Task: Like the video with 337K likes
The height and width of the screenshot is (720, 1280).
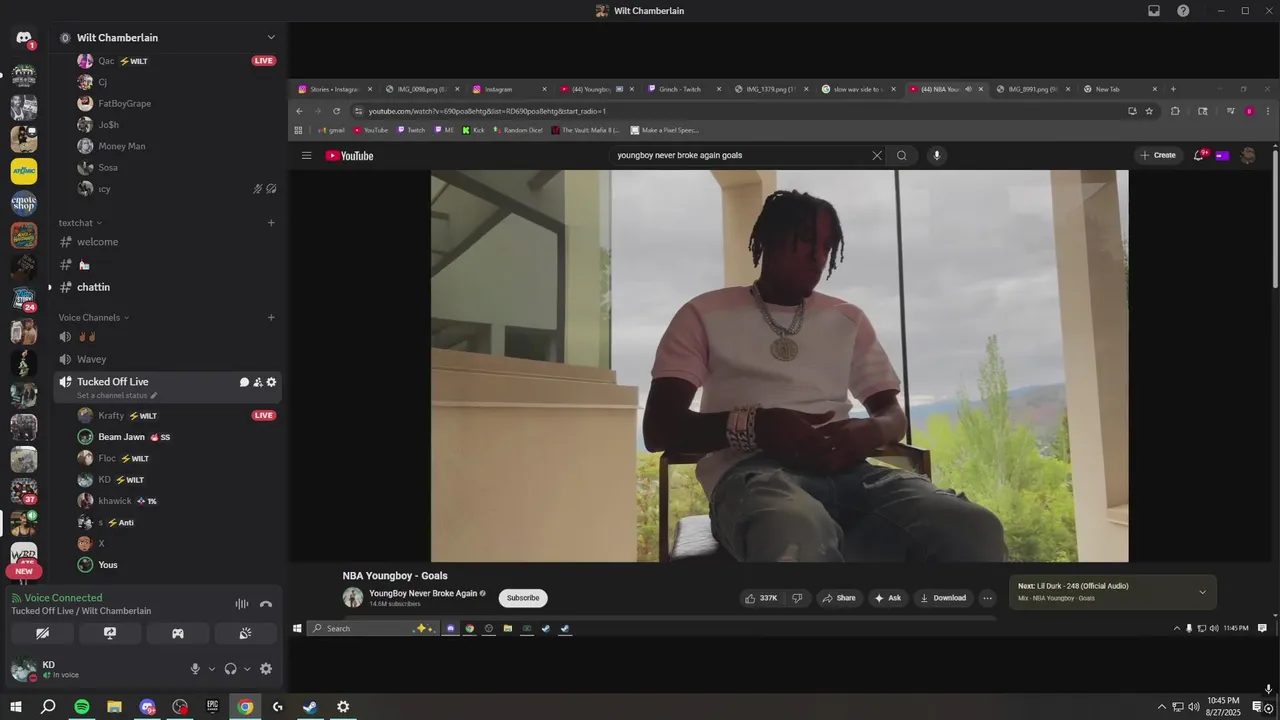Action: [x=761, y=598]
